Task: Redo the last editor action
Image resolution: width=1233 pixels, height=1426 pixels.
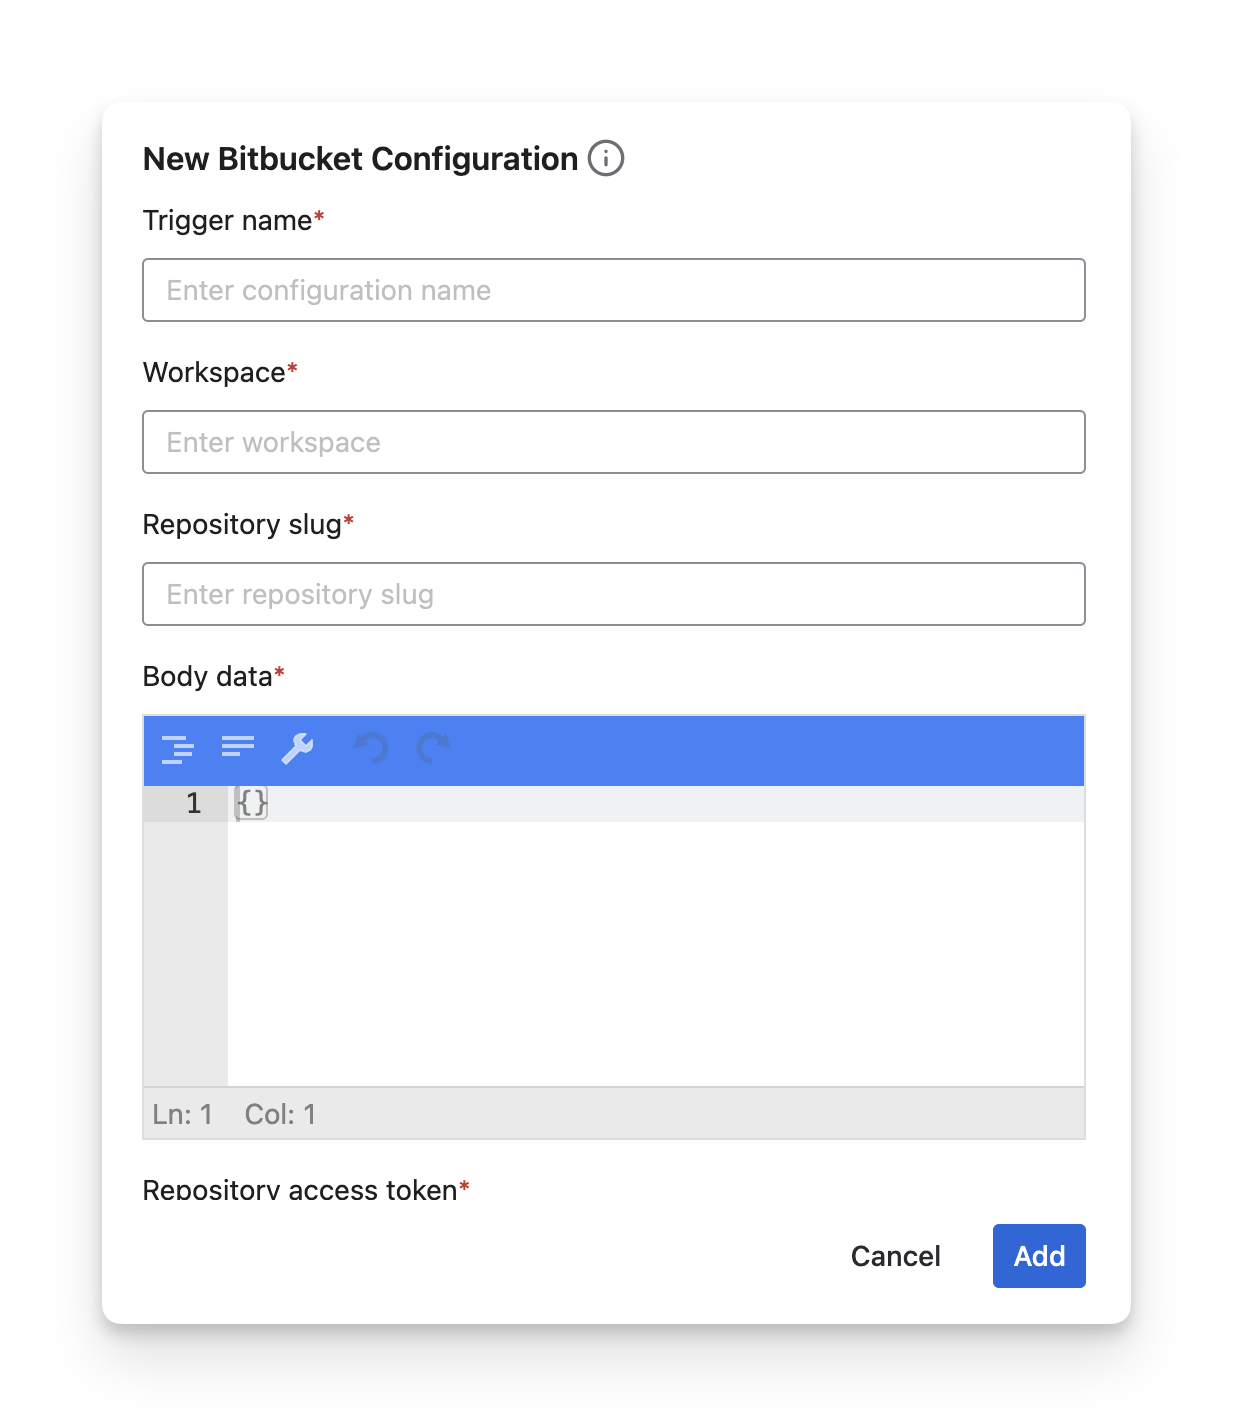Action: point(433,748)
